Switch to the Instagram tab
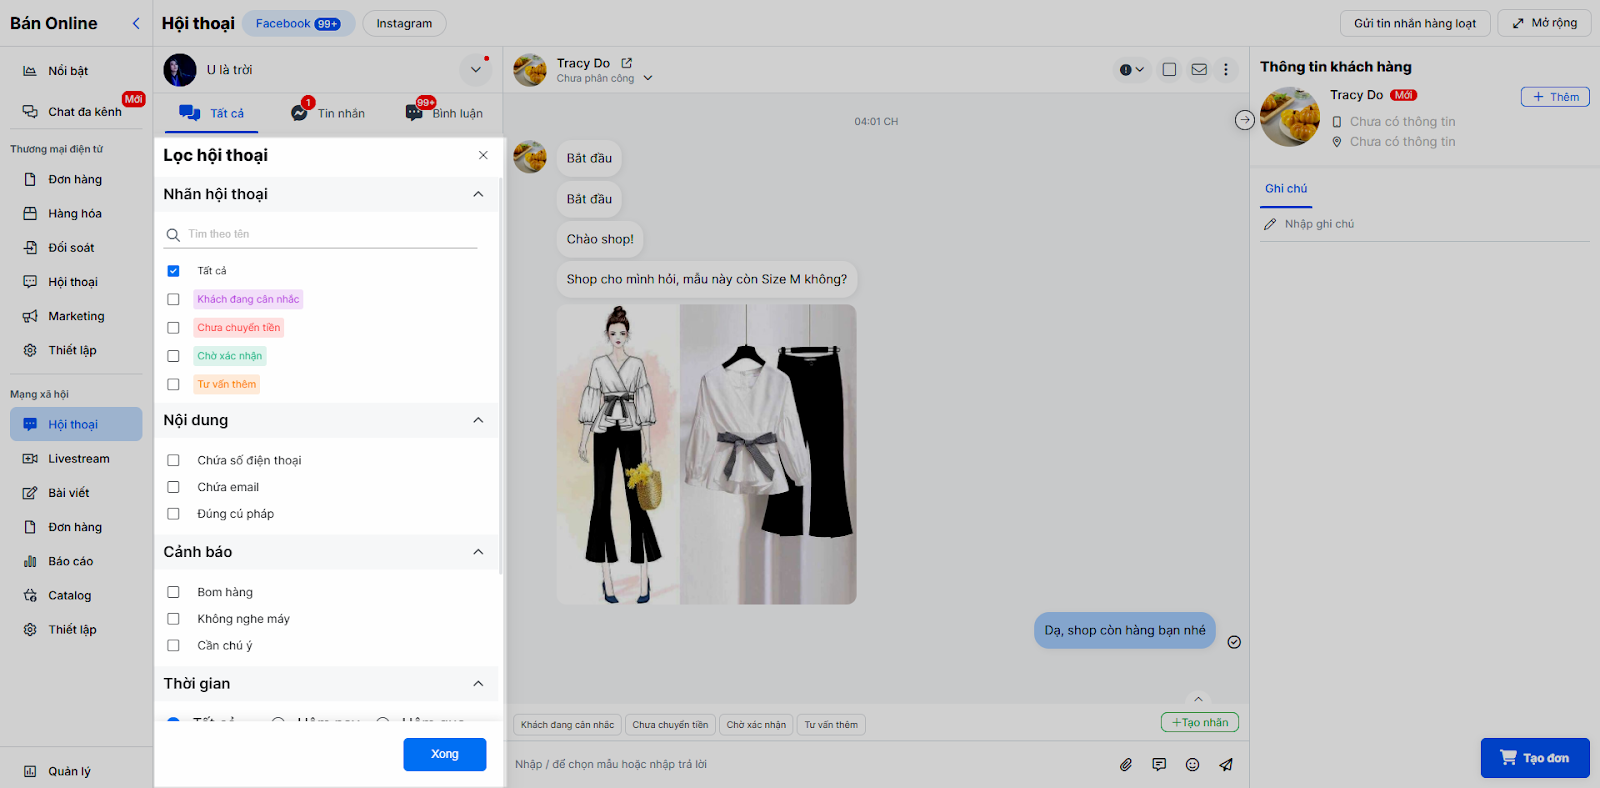The image size is (1600, 788). 404,23
